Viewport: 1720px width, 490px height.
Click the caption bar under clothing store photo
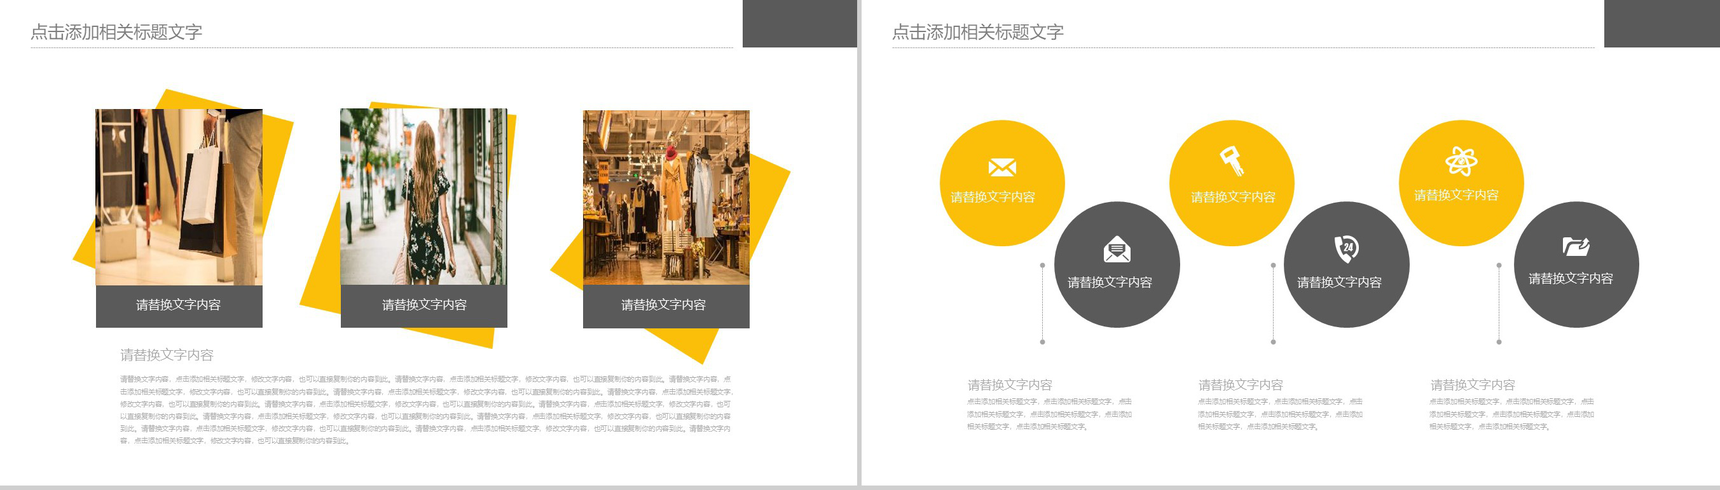(x=666, y=306)
